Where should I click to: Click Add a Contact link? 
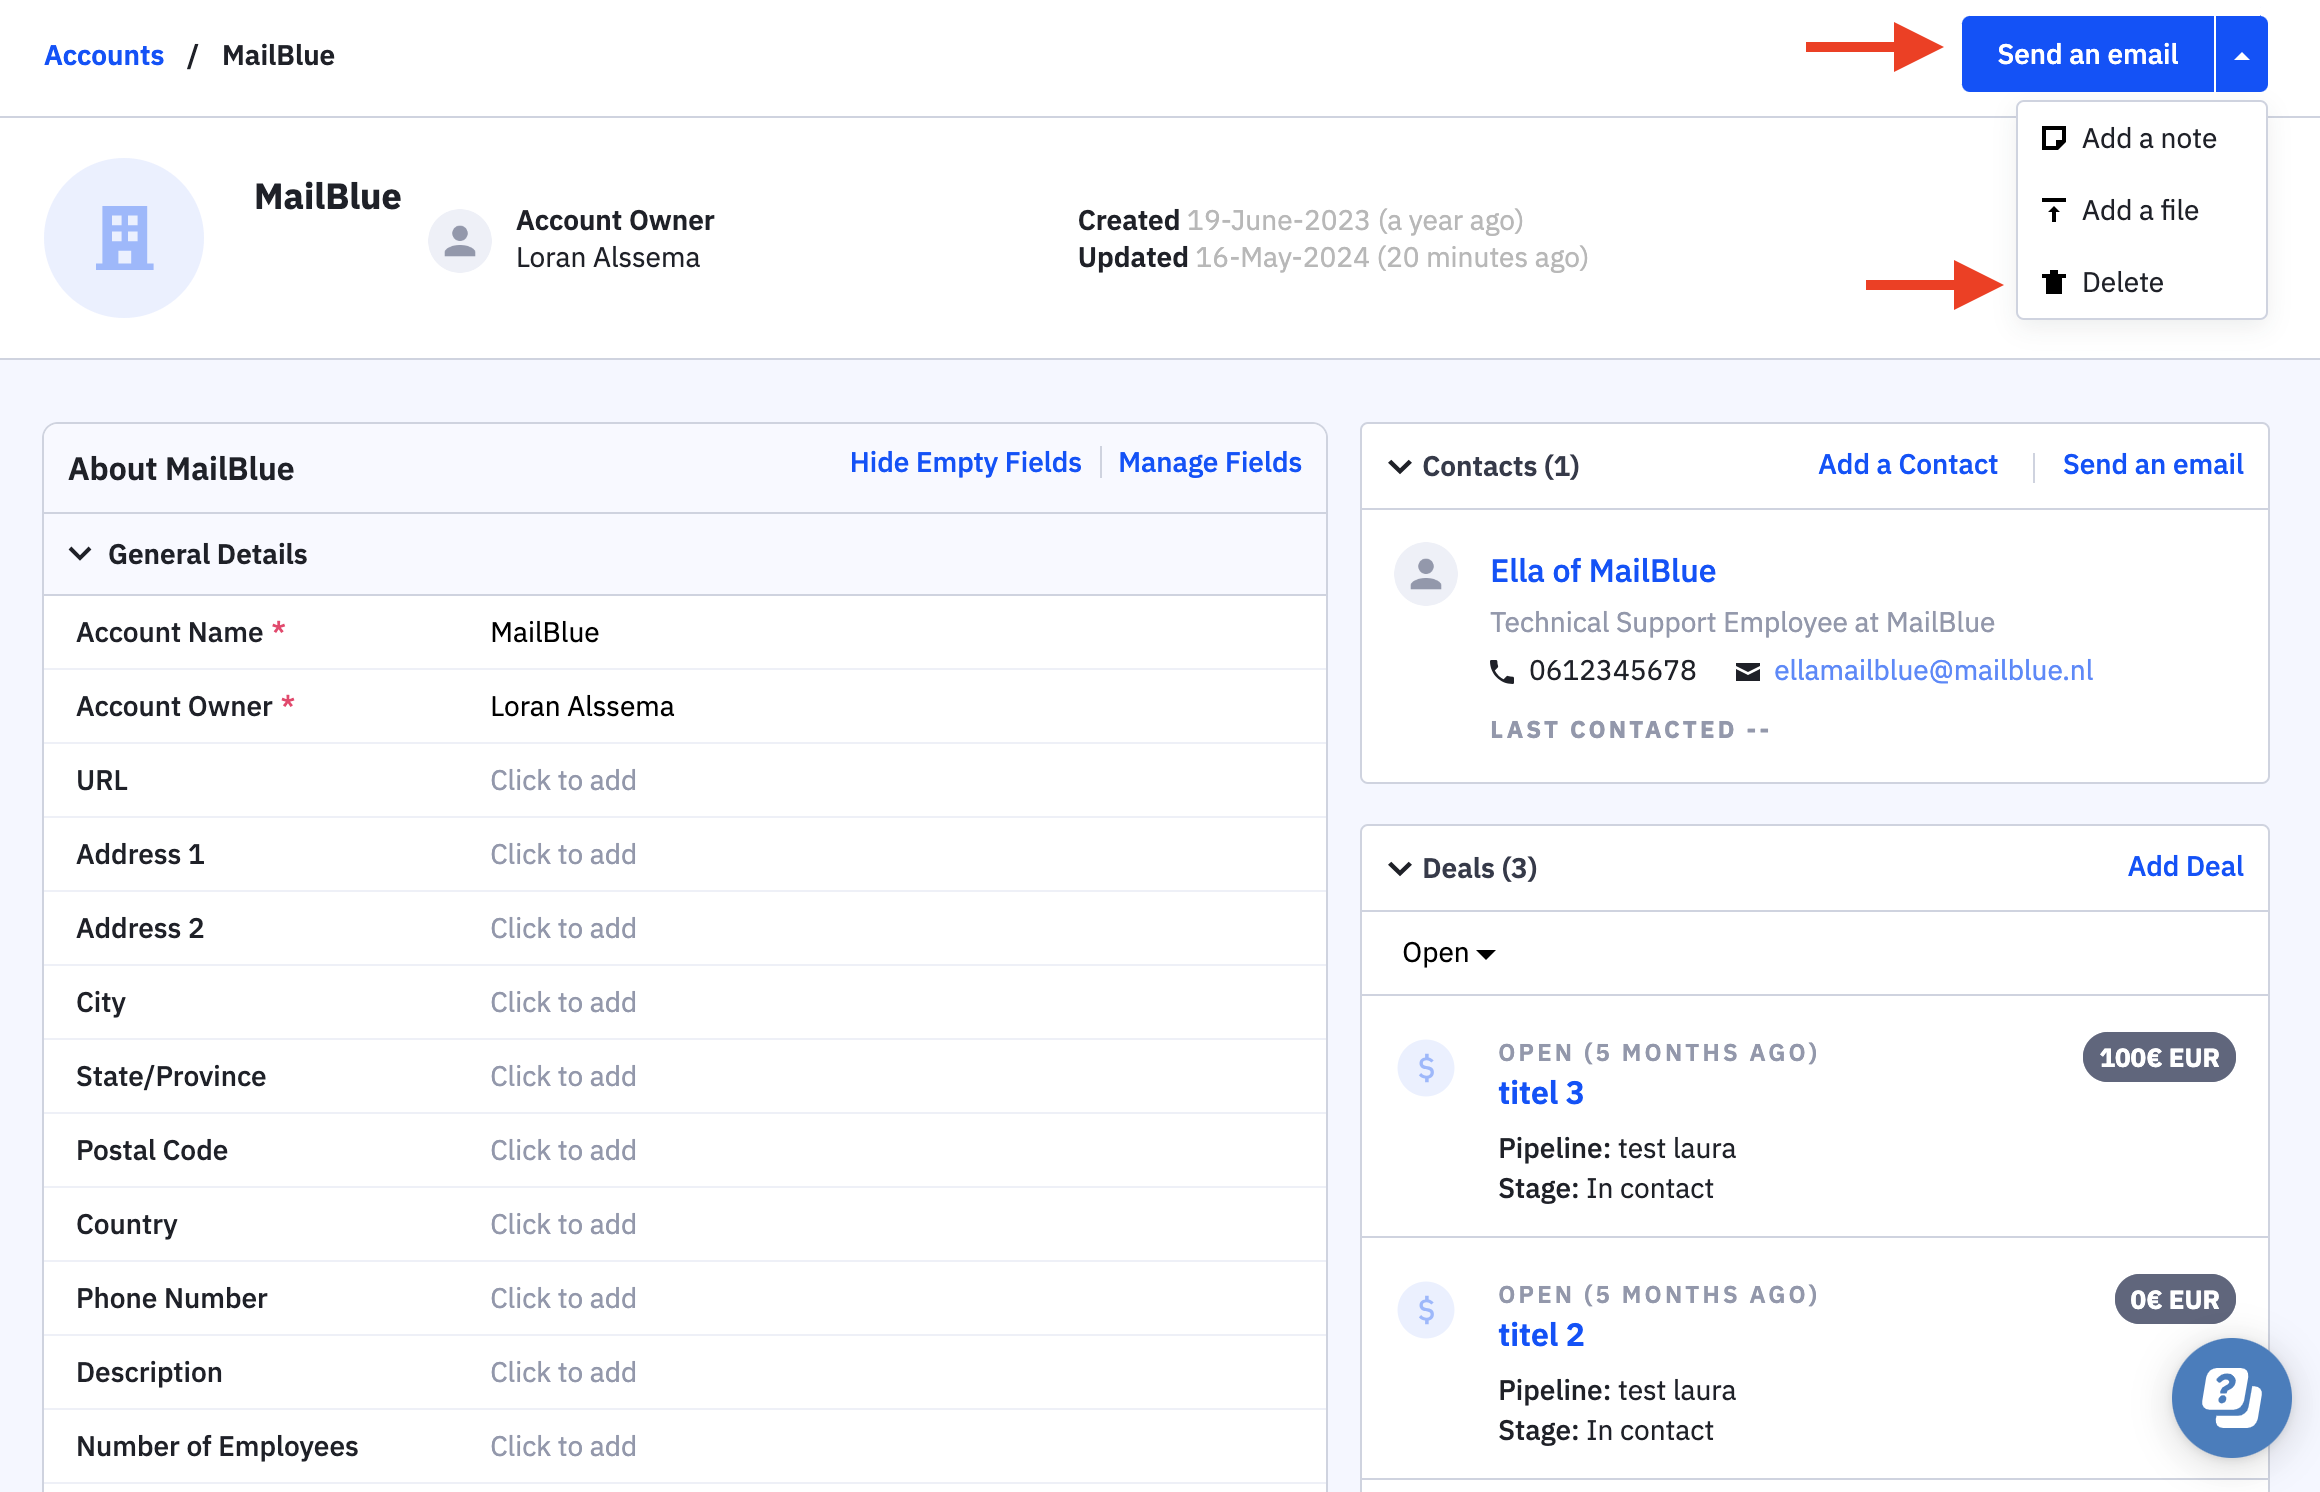(x=1908, y=464)
